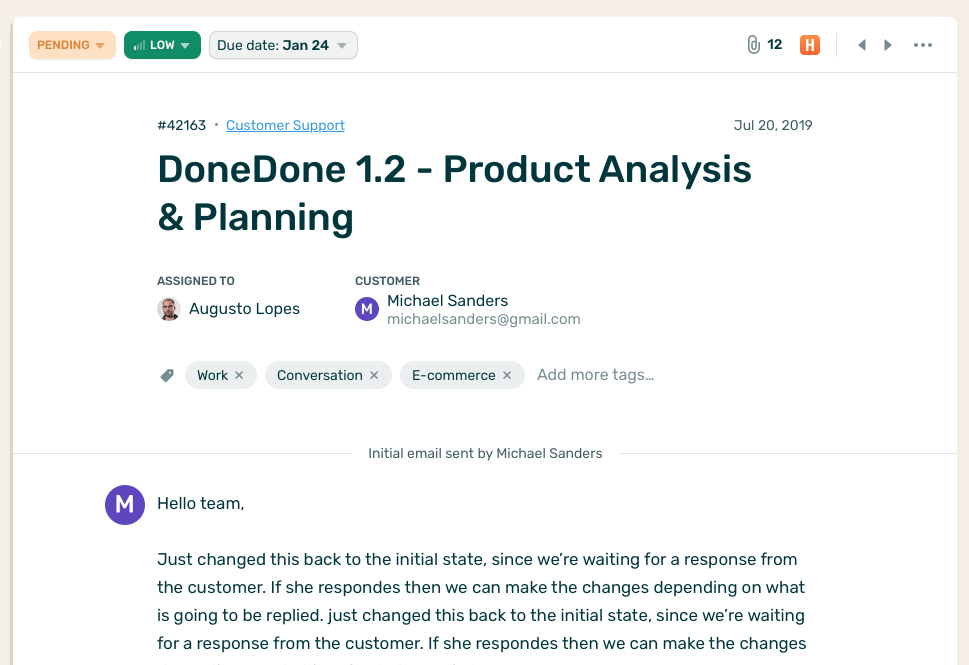Click the Add more tags field
This screenshot has height=665, width=969.
click(595, 375)
